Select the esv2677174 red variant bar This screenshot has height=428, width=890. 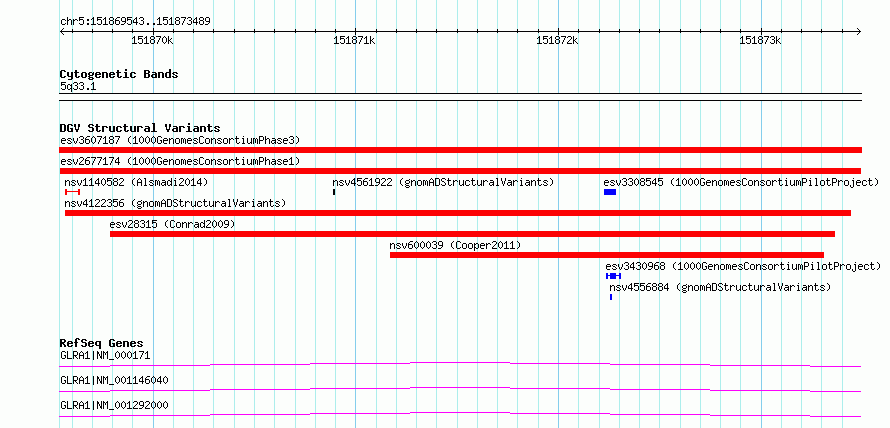[x=460, y=171]
